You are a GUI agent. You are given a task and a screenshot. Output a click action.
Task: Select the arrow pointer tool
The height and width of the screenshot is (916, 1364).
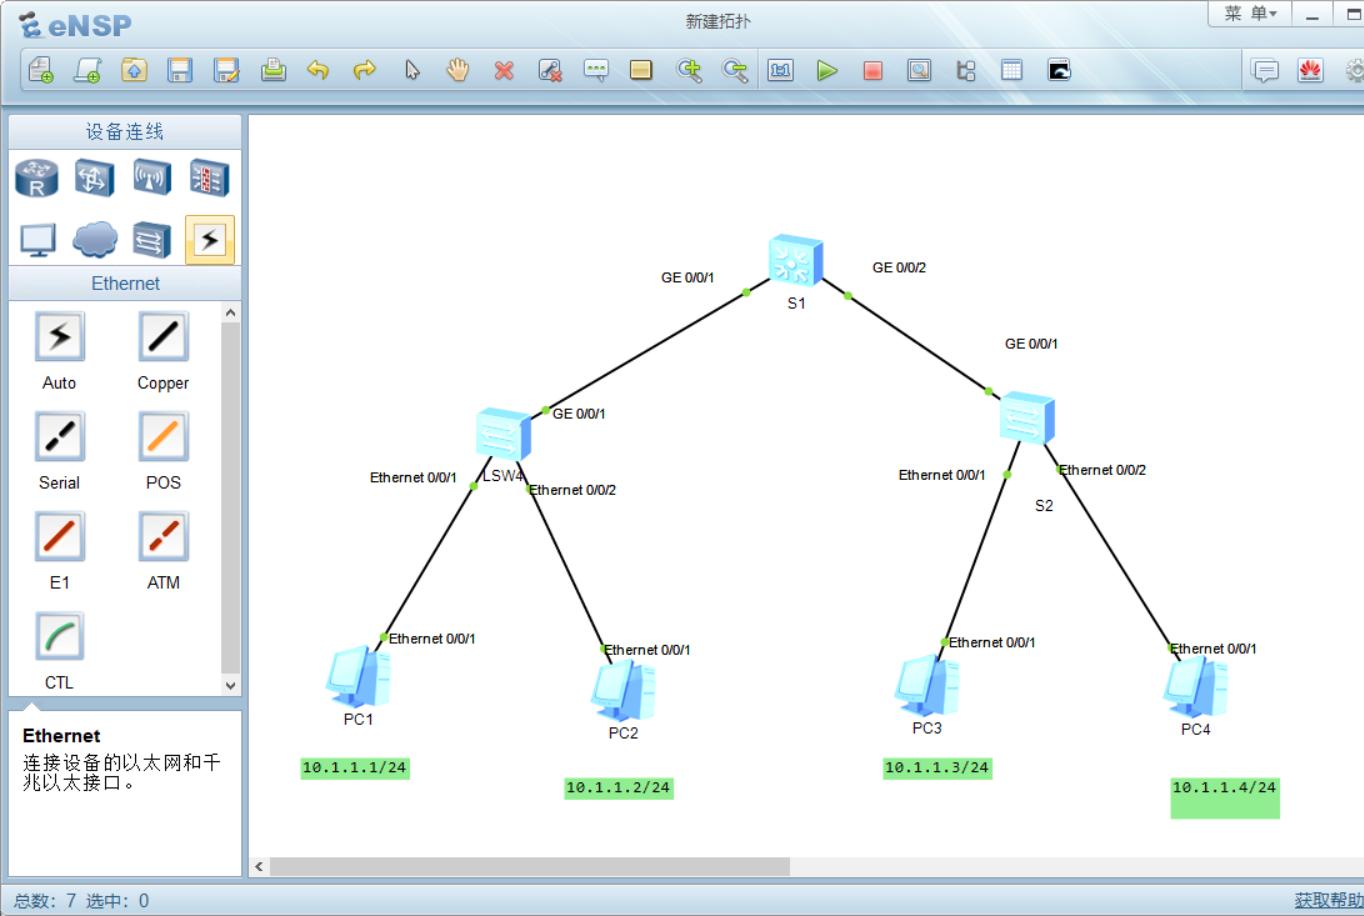tap(412, 70)
